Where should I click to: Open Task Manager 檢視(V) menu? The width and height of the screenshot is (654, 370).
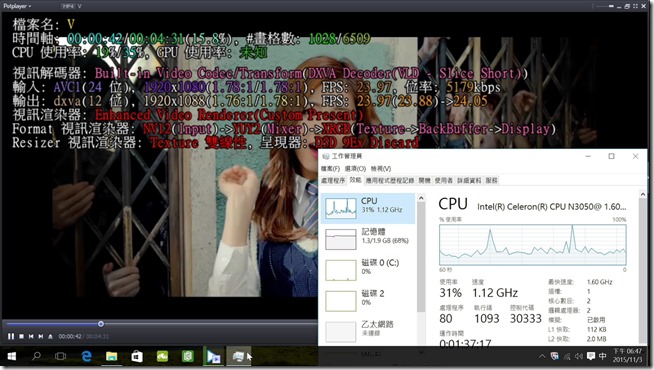(x=381, y=169)
